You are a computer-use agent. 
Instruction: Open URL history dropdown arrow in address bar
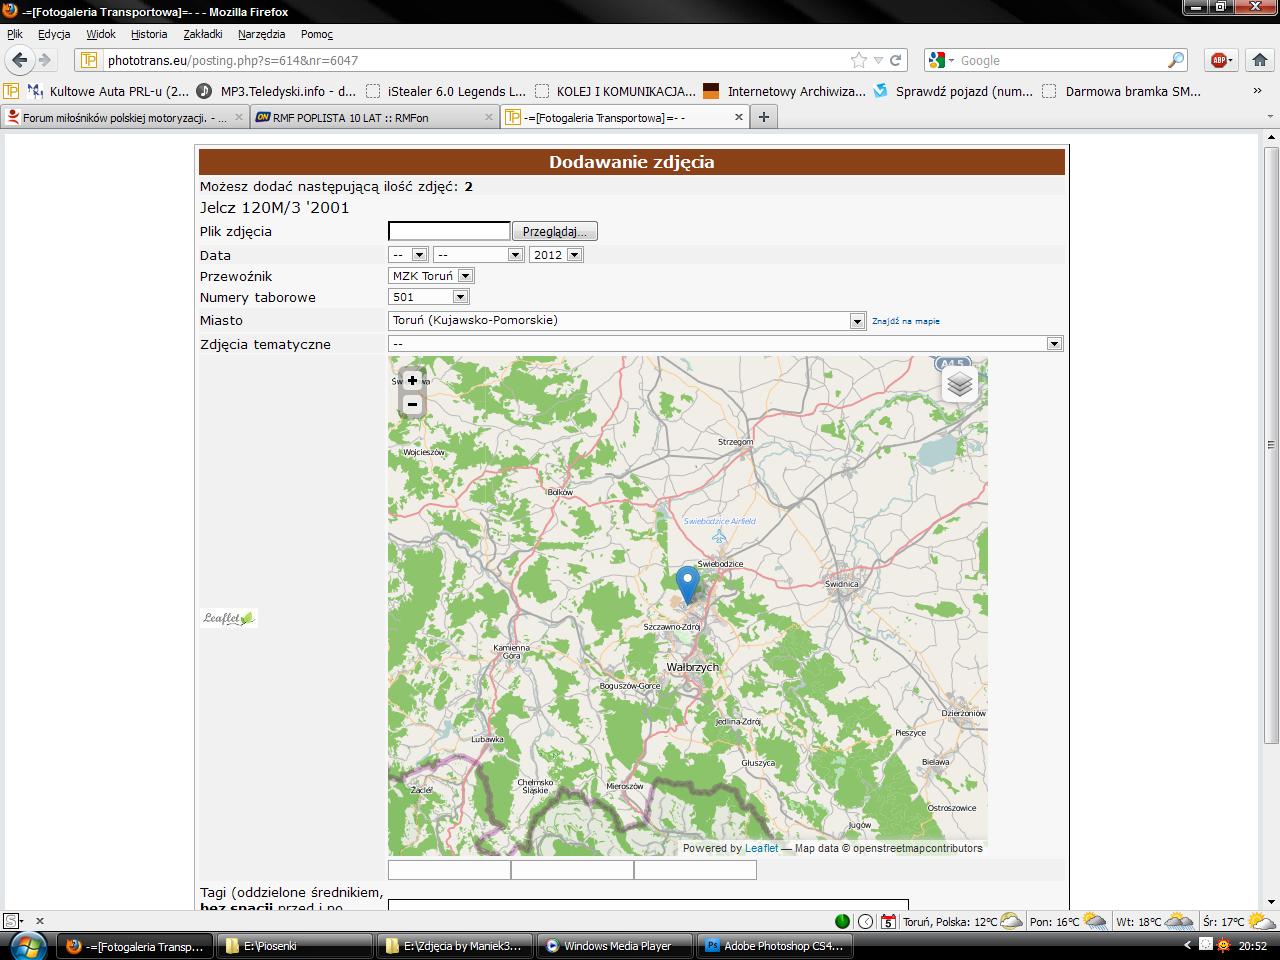click(x=878, y=60)
